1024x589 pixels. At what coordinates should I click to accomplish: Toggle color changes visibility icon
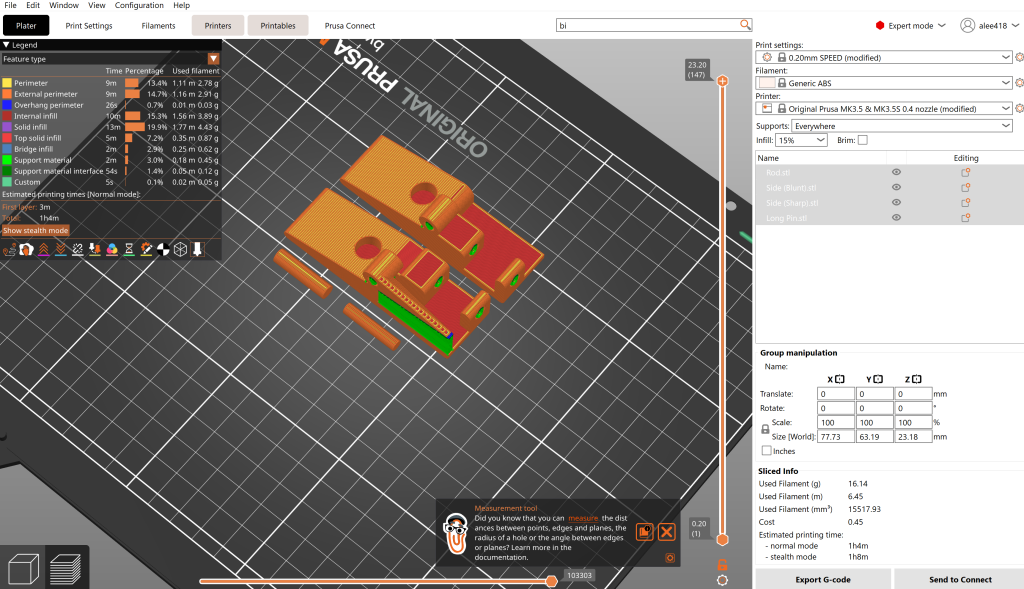coord(112,249)
